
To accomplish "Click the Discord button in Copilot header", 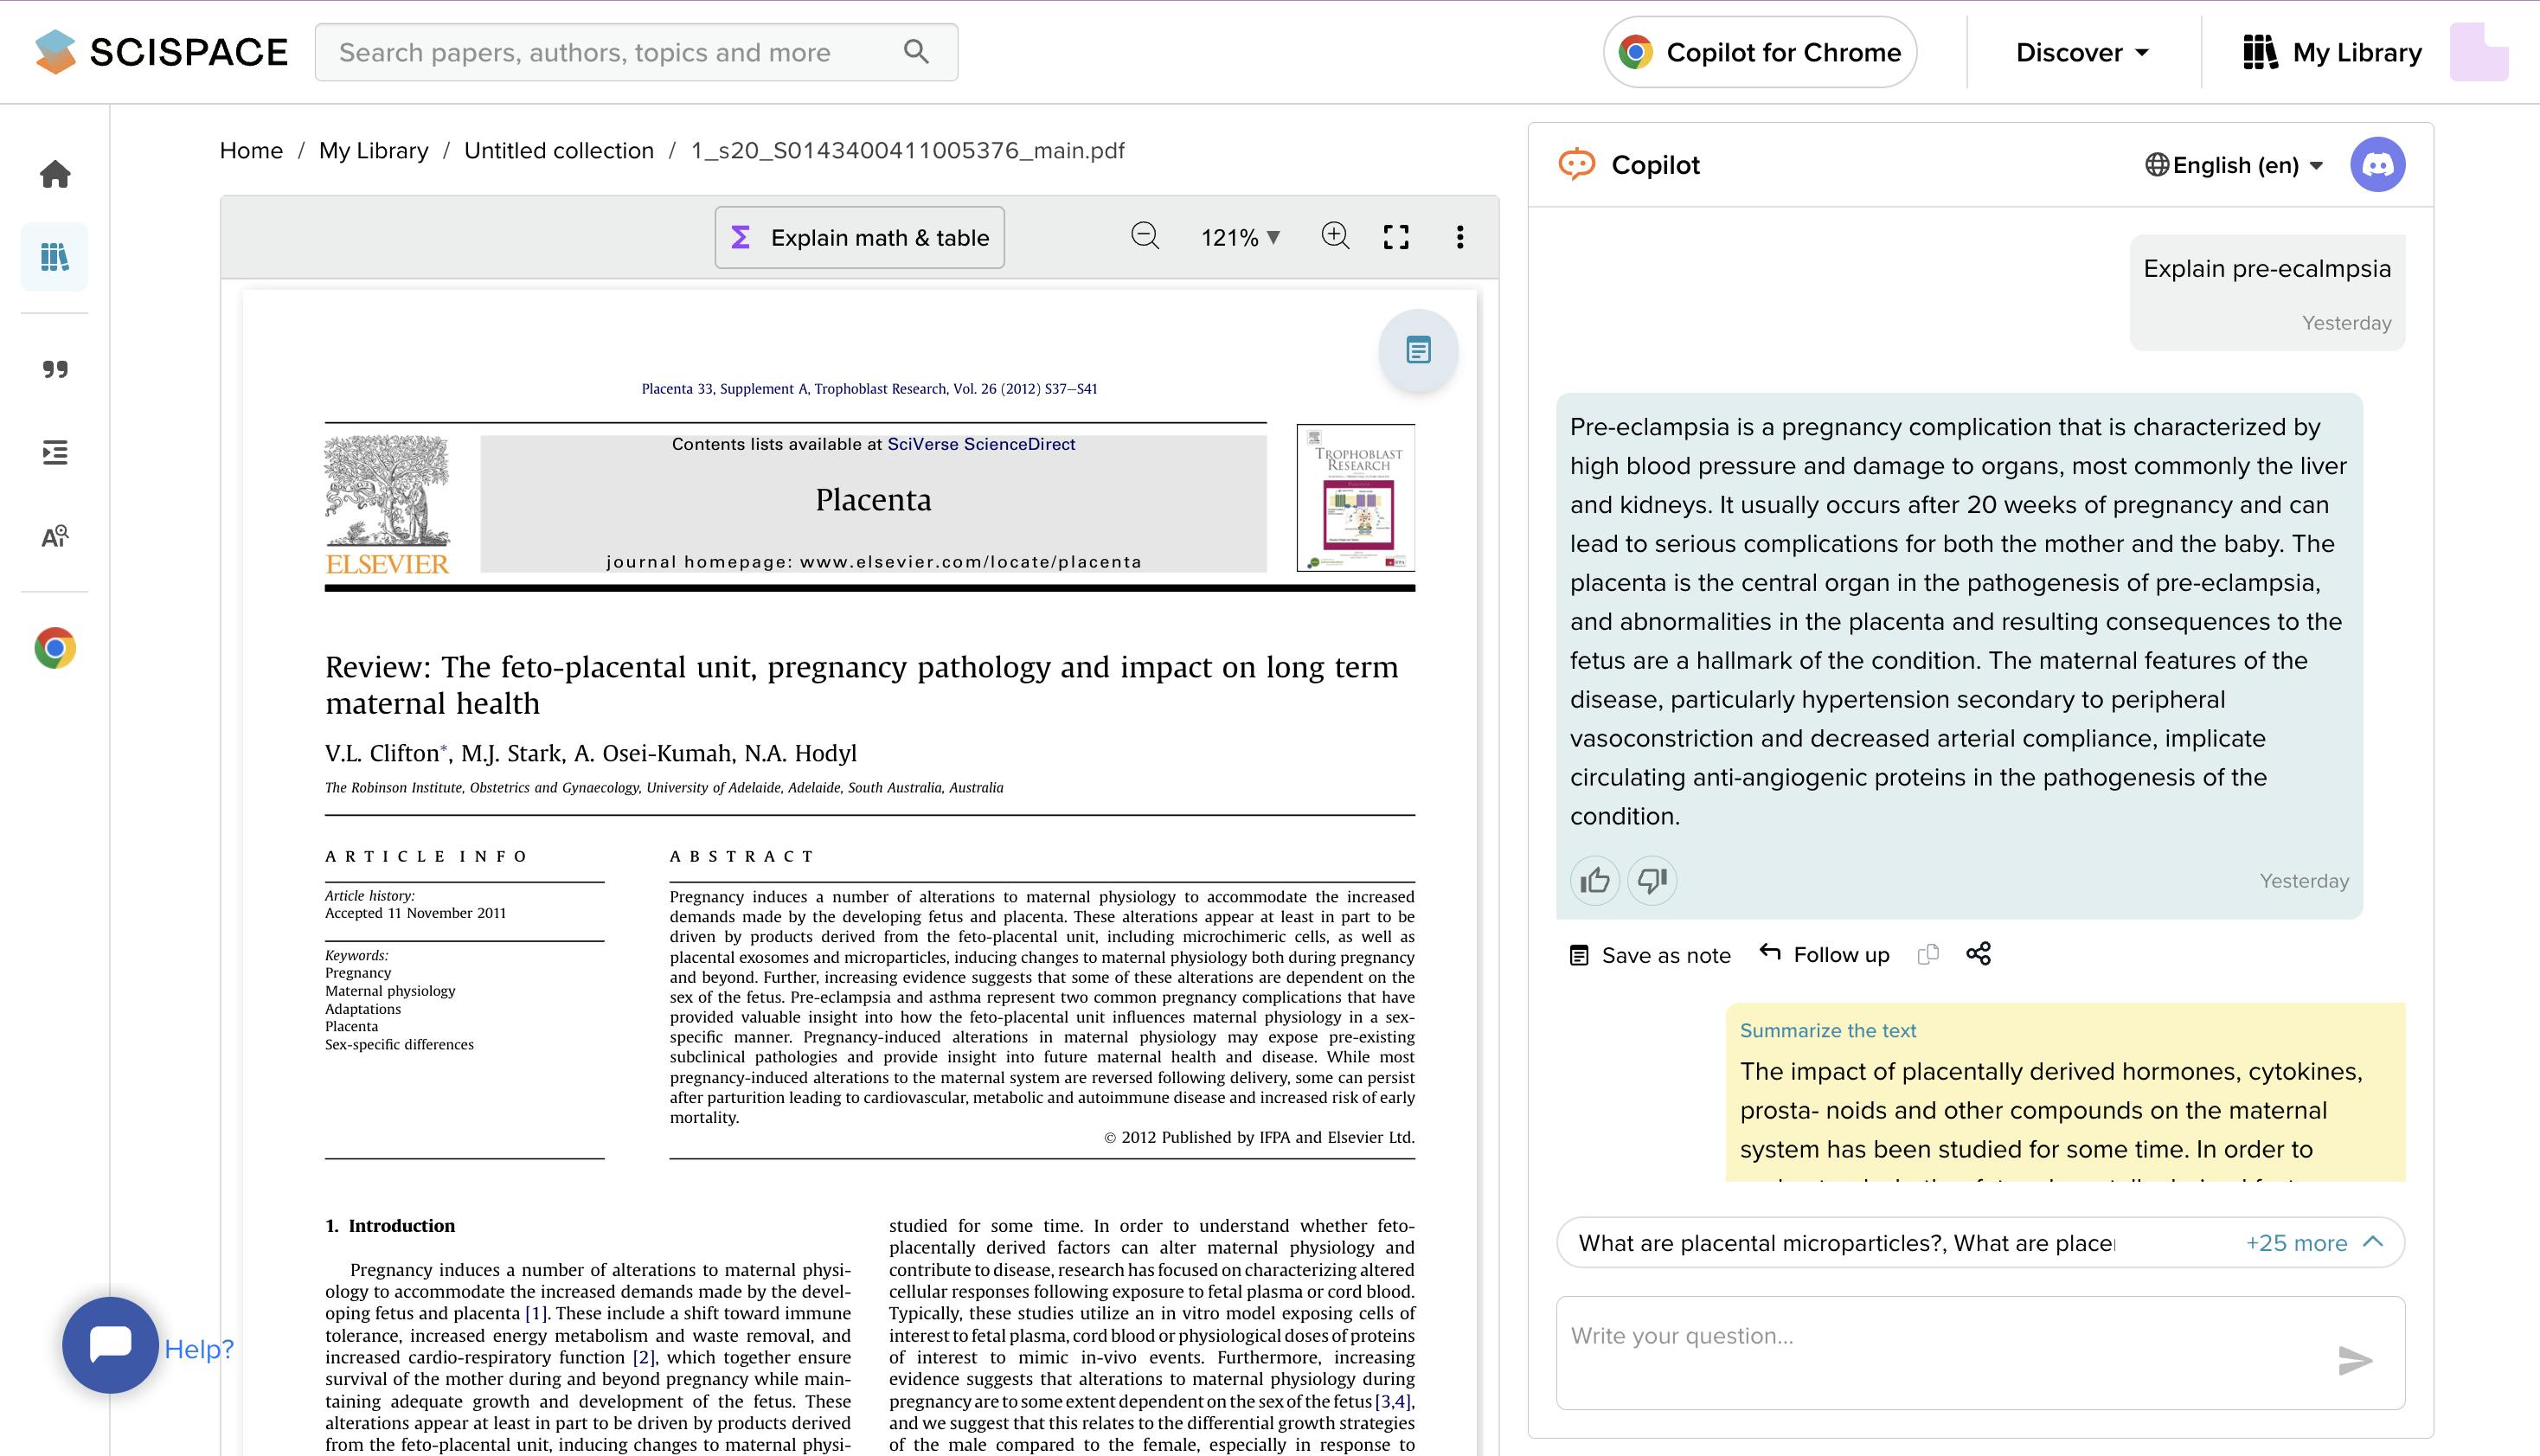I will coord(2377,165).
